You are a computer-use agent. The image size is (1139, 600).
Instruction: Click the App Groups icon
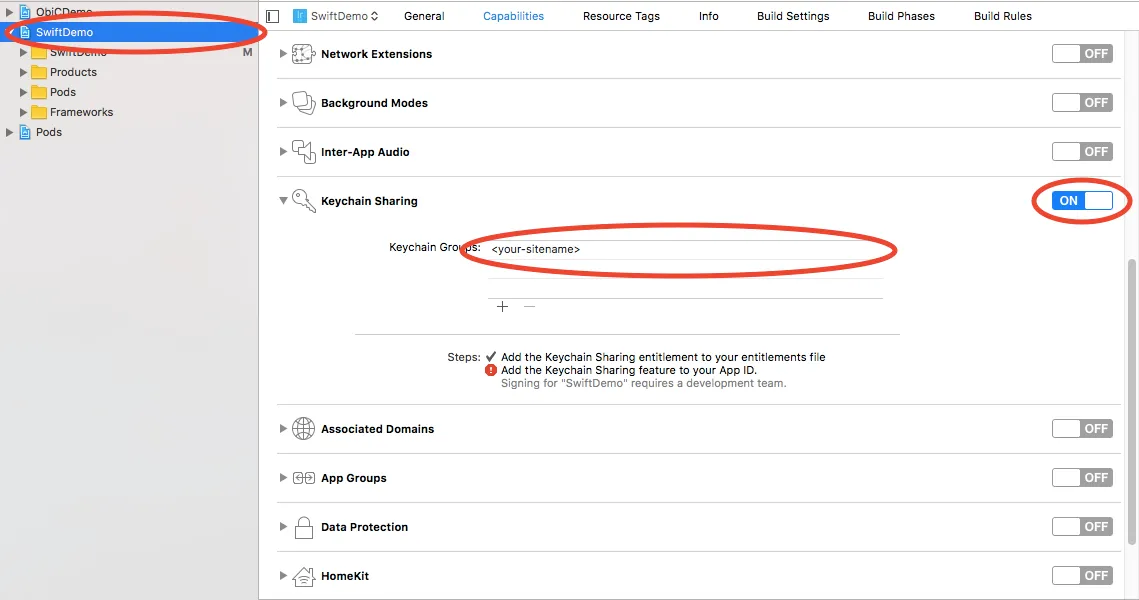click(x=303, y=478)
